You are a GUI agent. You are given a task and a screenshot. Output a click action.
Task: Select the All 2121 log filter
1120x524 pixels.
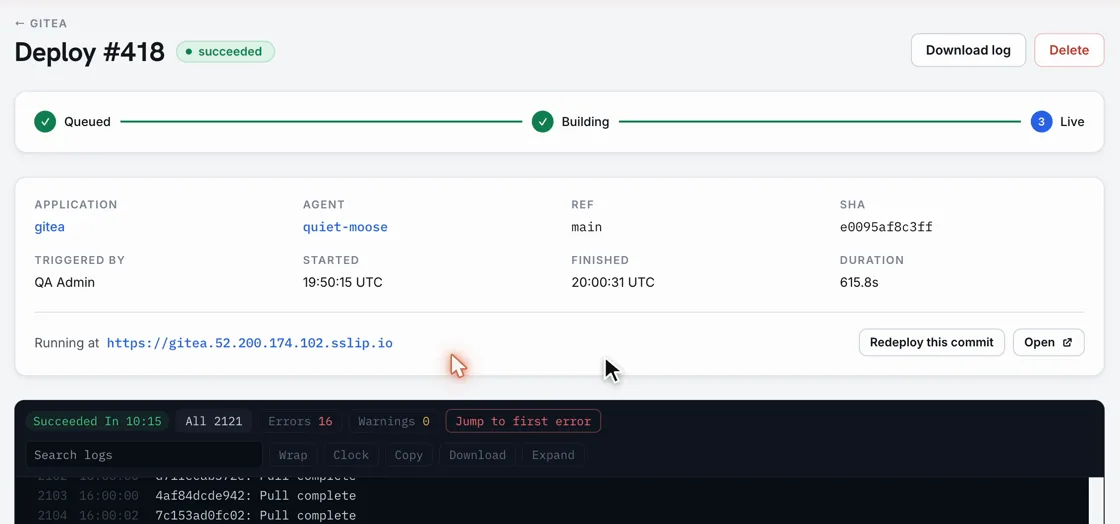[214, 421]
